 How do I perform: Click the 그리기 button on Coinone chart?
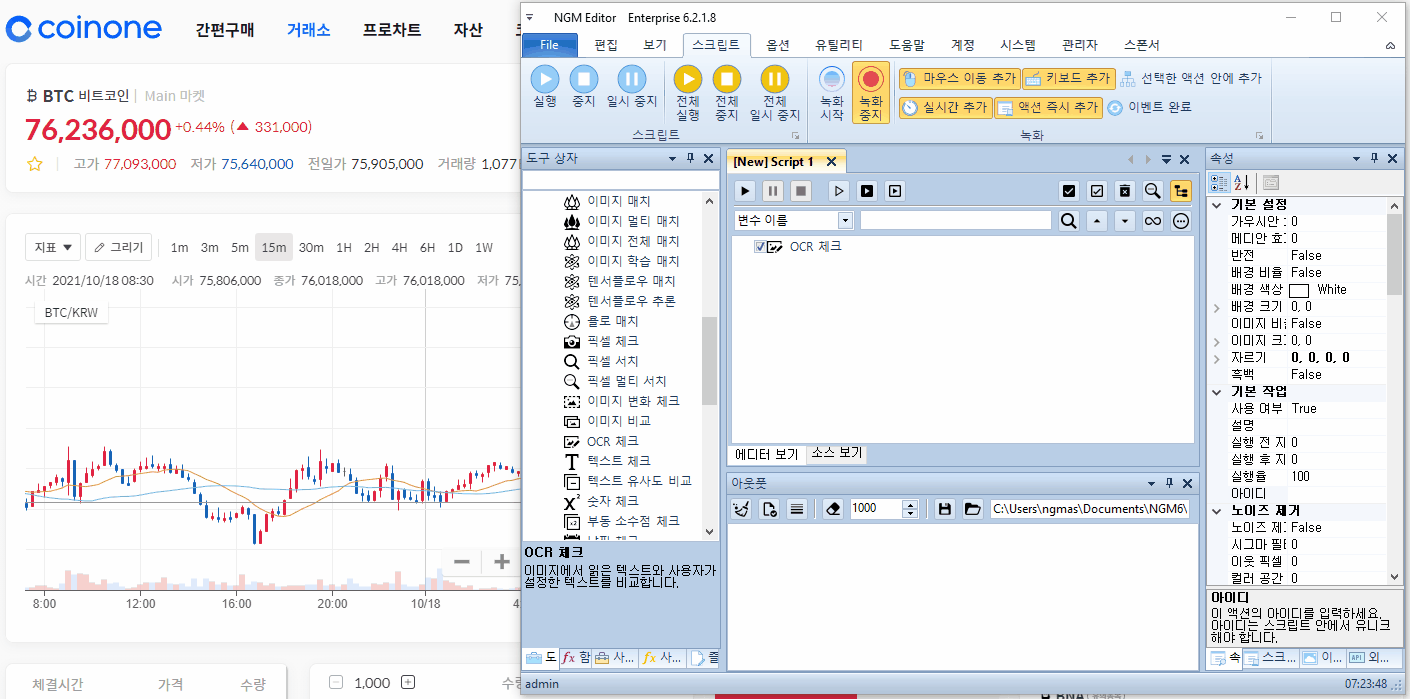point(119,247)
